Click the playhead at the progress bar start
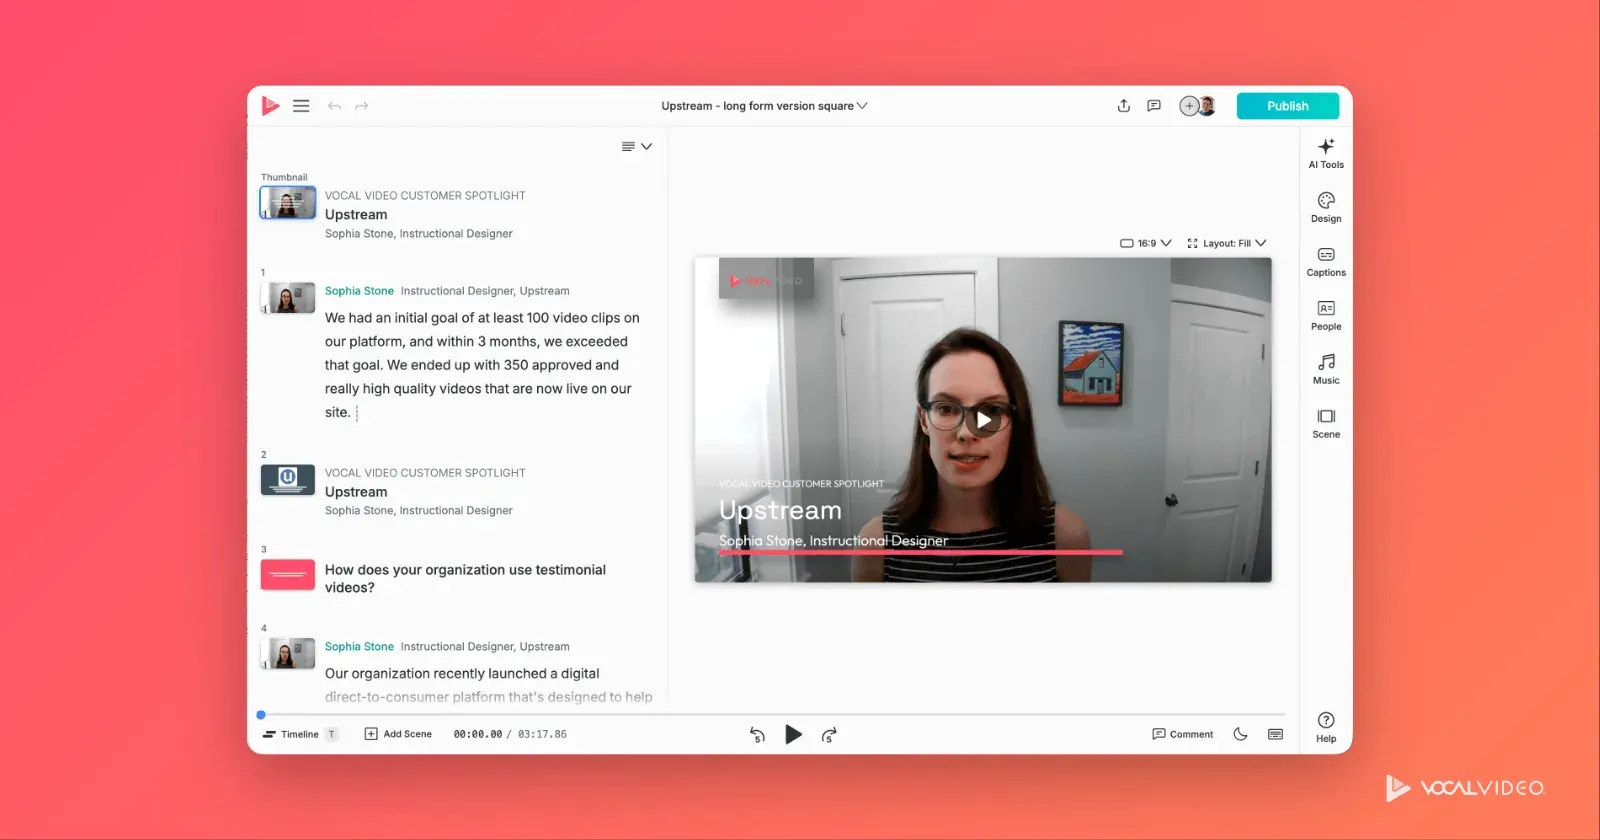This screenshot has height=840, width=1600. click(x=261, y=715)
